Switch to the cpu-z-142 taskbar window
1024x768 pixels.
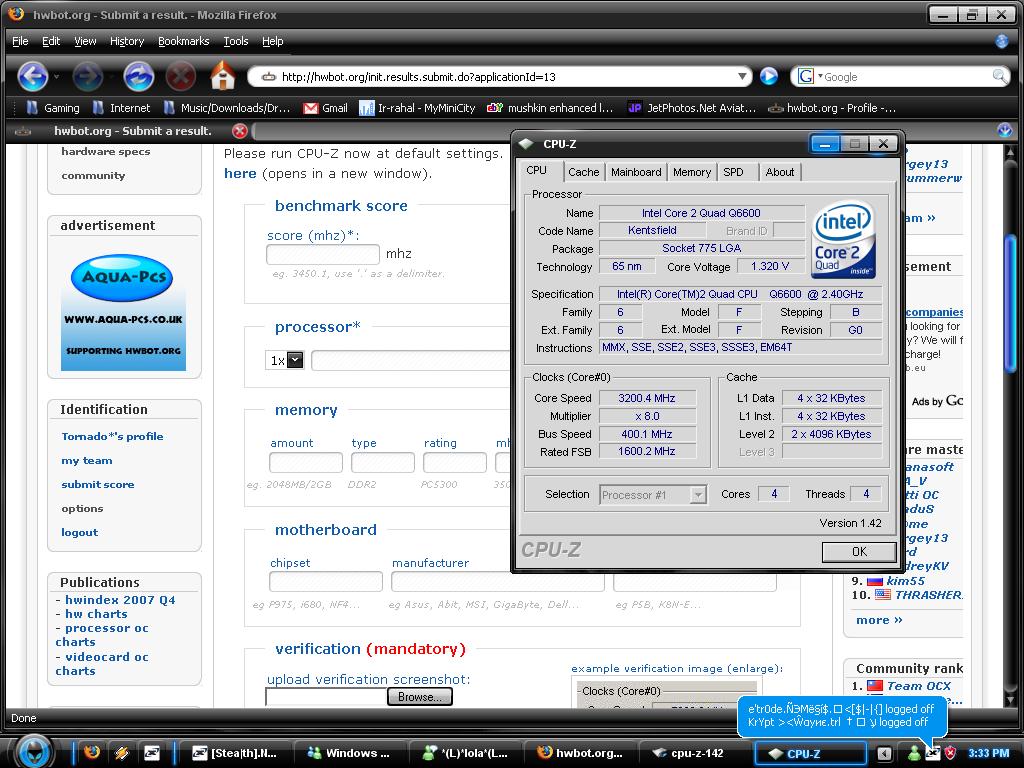(x=694, y=753)
